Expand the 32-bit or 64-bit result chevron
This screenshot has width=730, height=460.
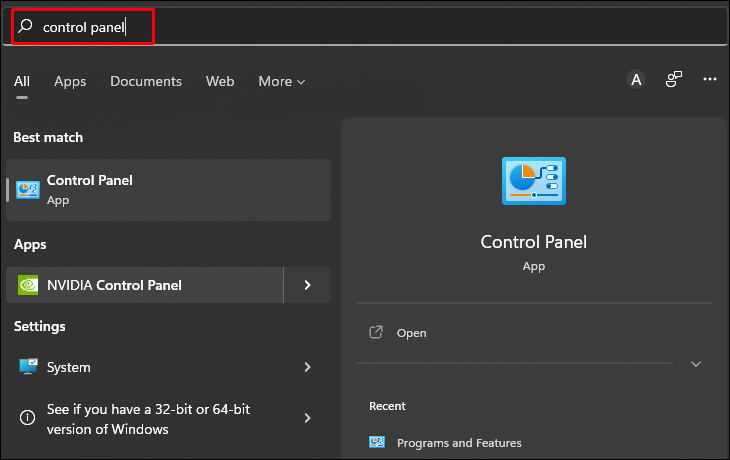[307, 417]
